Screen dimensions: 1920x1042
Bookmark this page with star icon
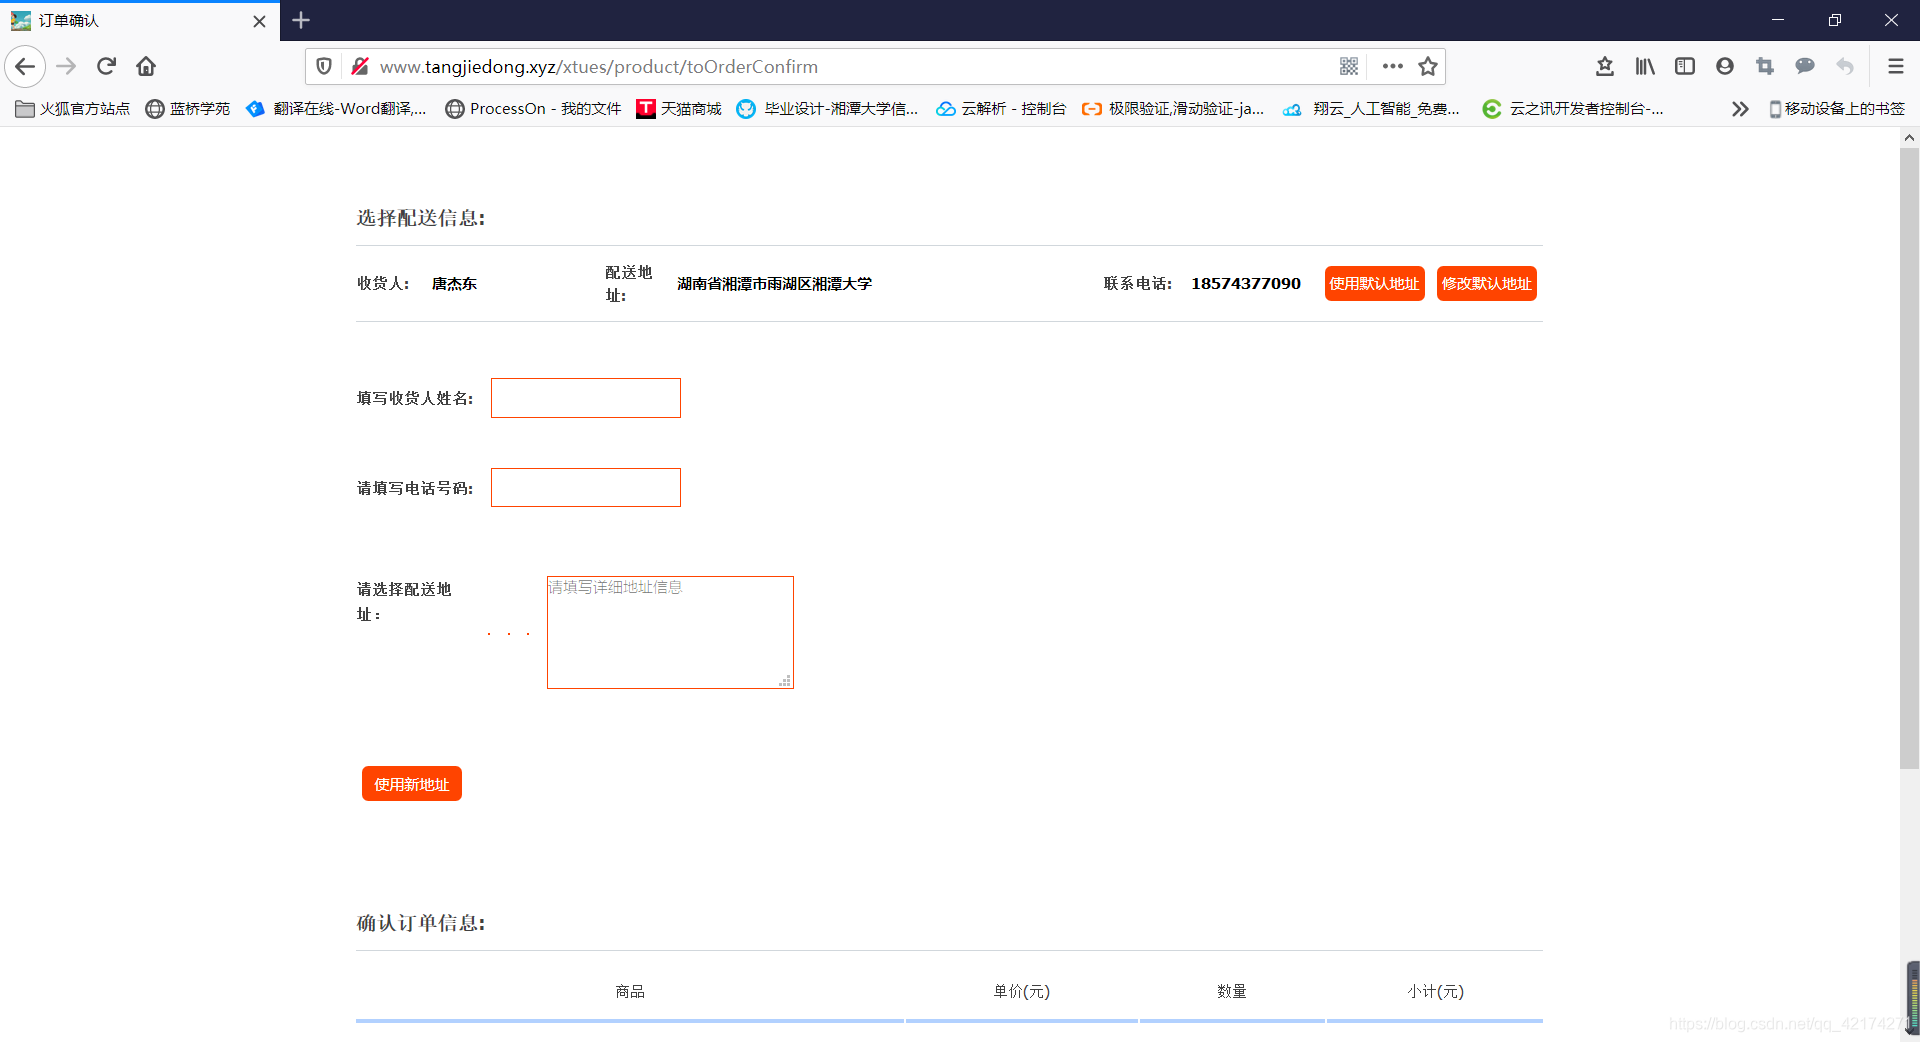1428,67
